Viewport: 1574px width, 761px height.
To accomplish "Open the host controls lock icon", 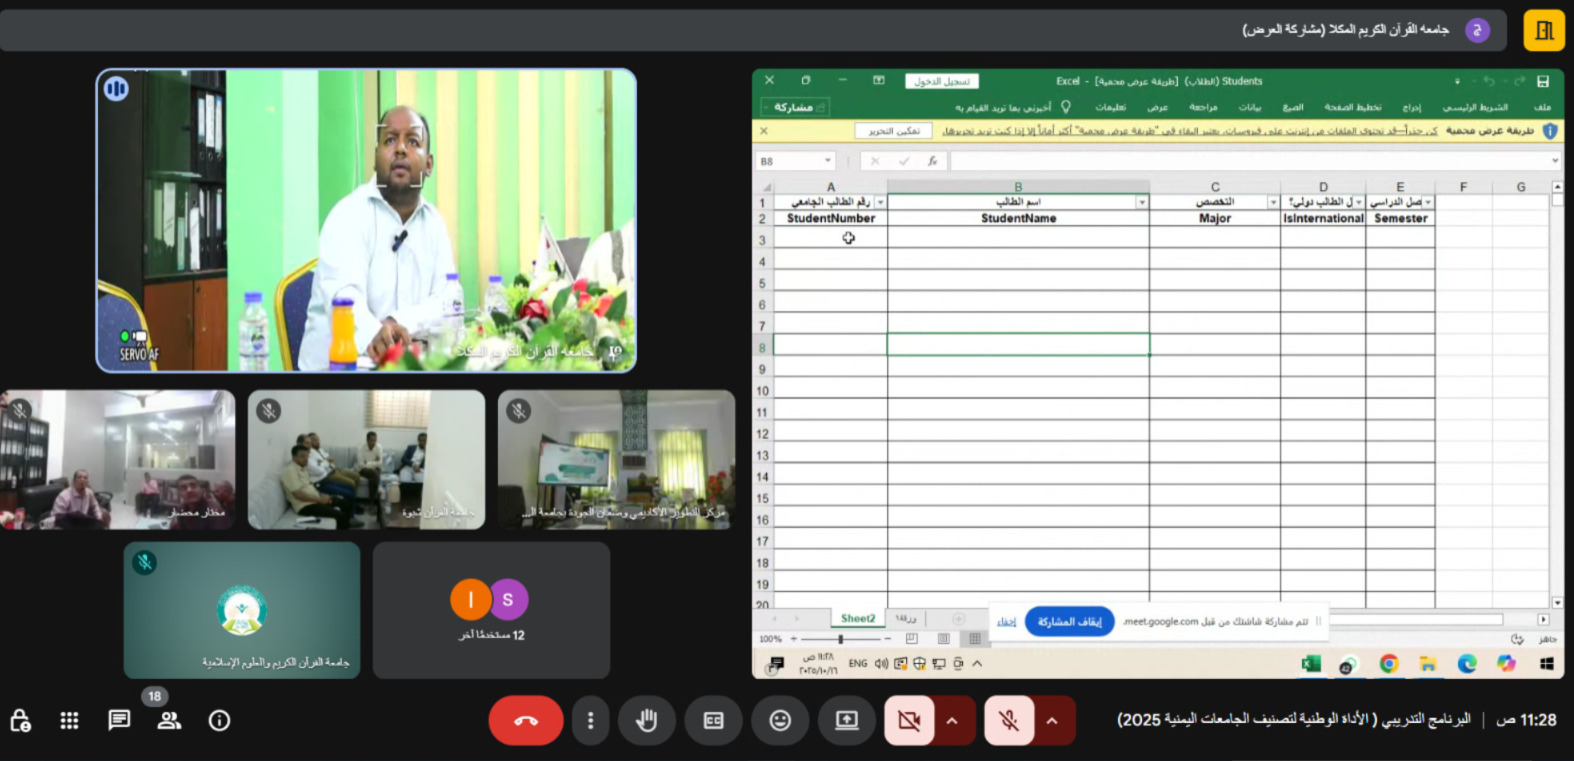I will (20, 721).
